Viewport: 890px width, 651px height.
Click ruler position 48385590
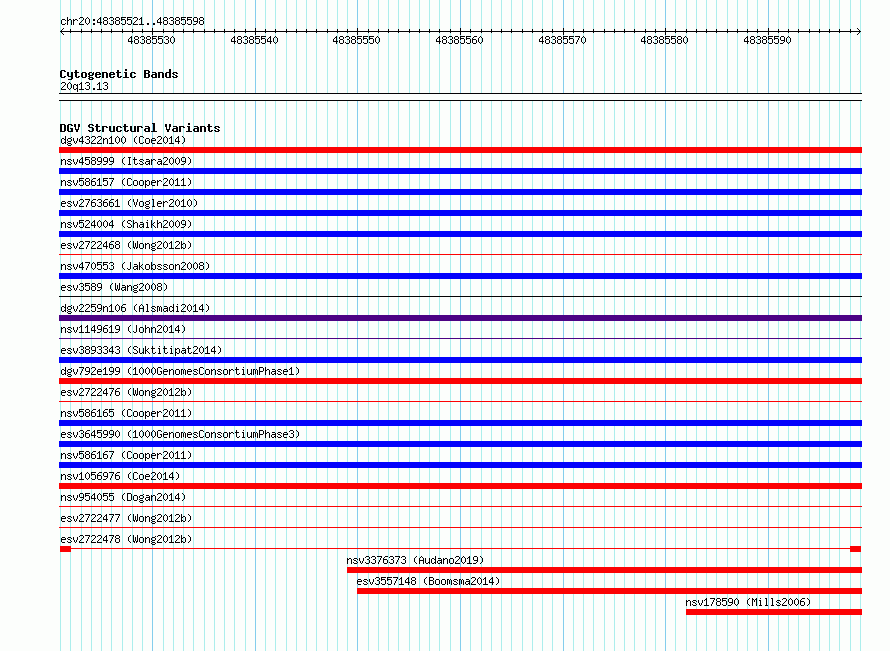pos(767,40)
